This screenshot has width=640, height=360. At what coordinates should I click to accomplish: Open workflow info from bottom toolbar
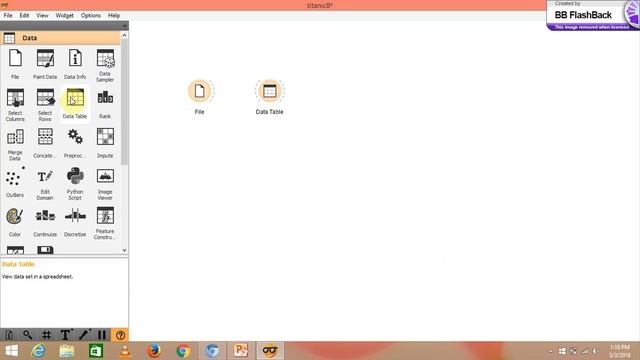[9, 335]
